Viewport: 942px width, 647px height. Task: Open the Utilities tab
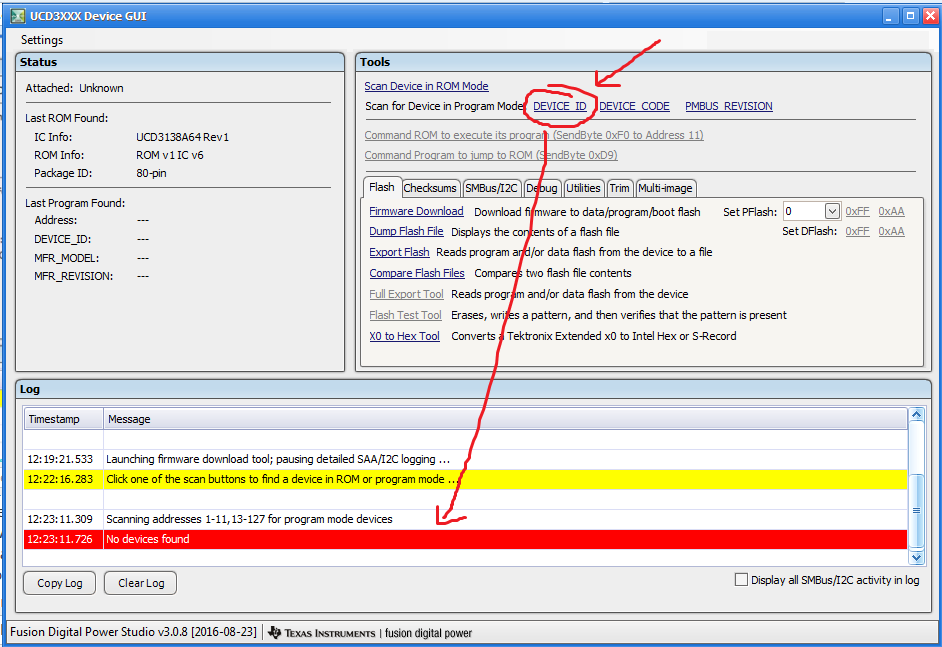coord(583,188)
